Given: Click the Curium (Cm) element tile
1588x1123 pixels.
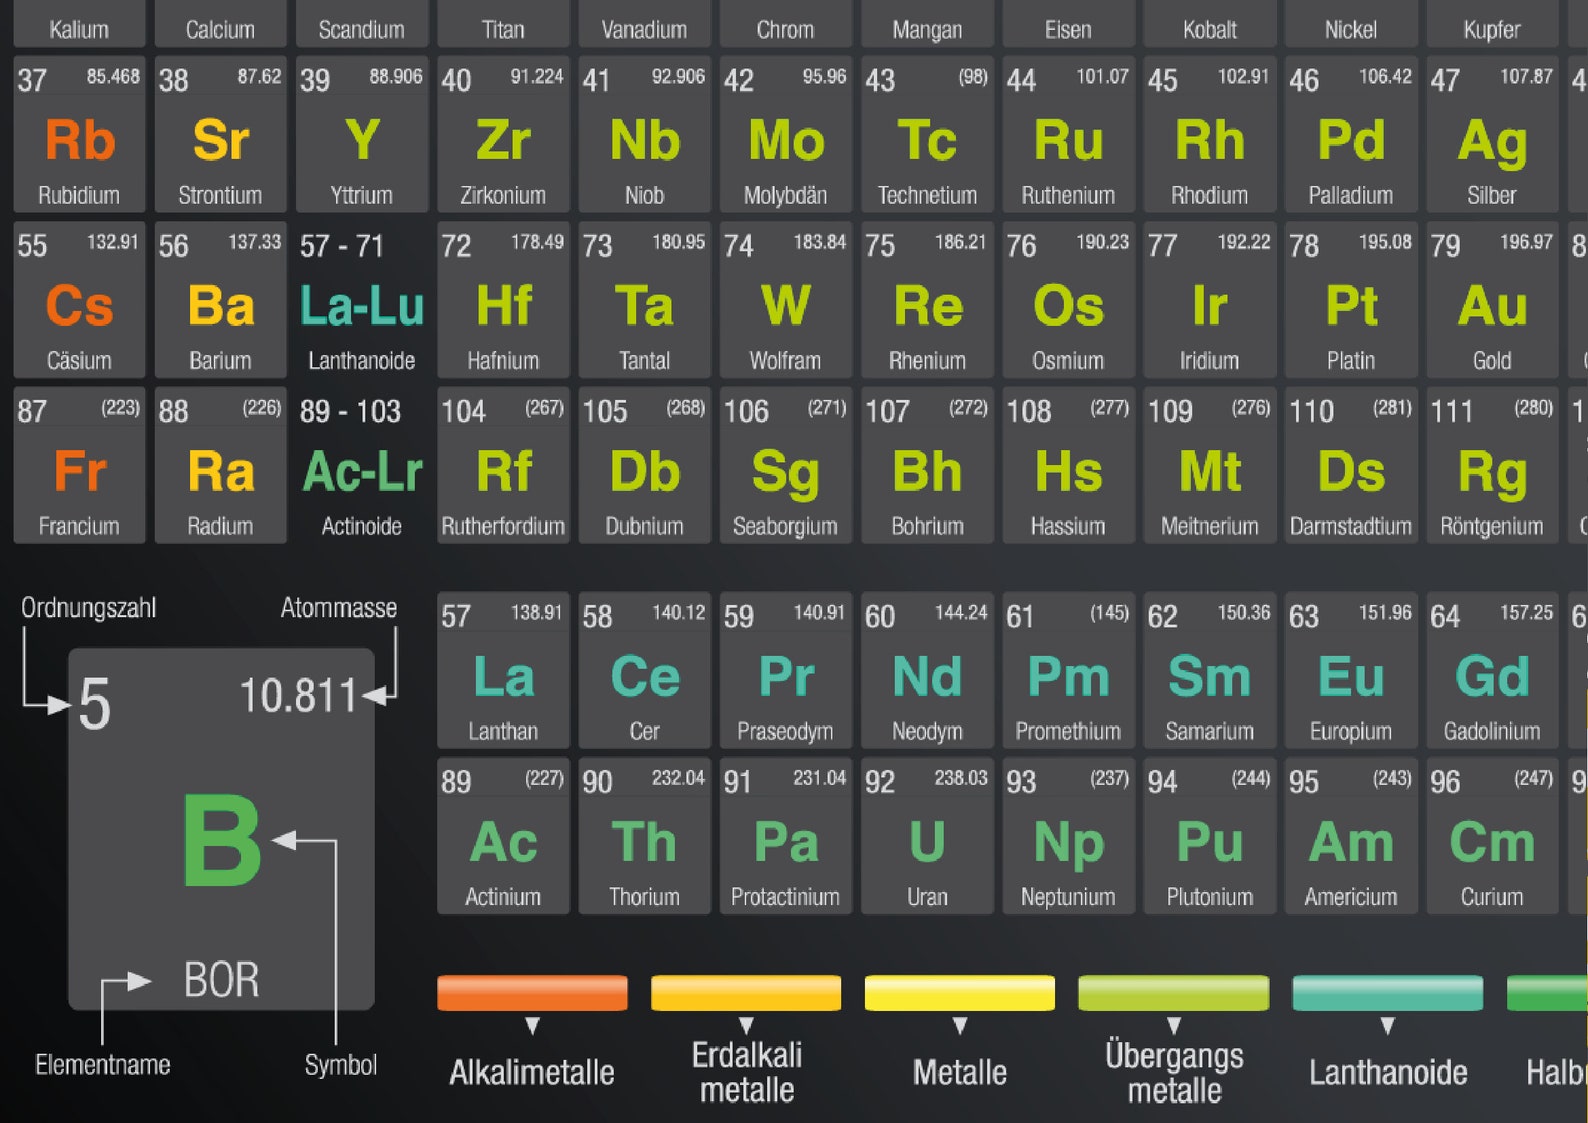Looking at the screenshot, I should pos(1492,836).
